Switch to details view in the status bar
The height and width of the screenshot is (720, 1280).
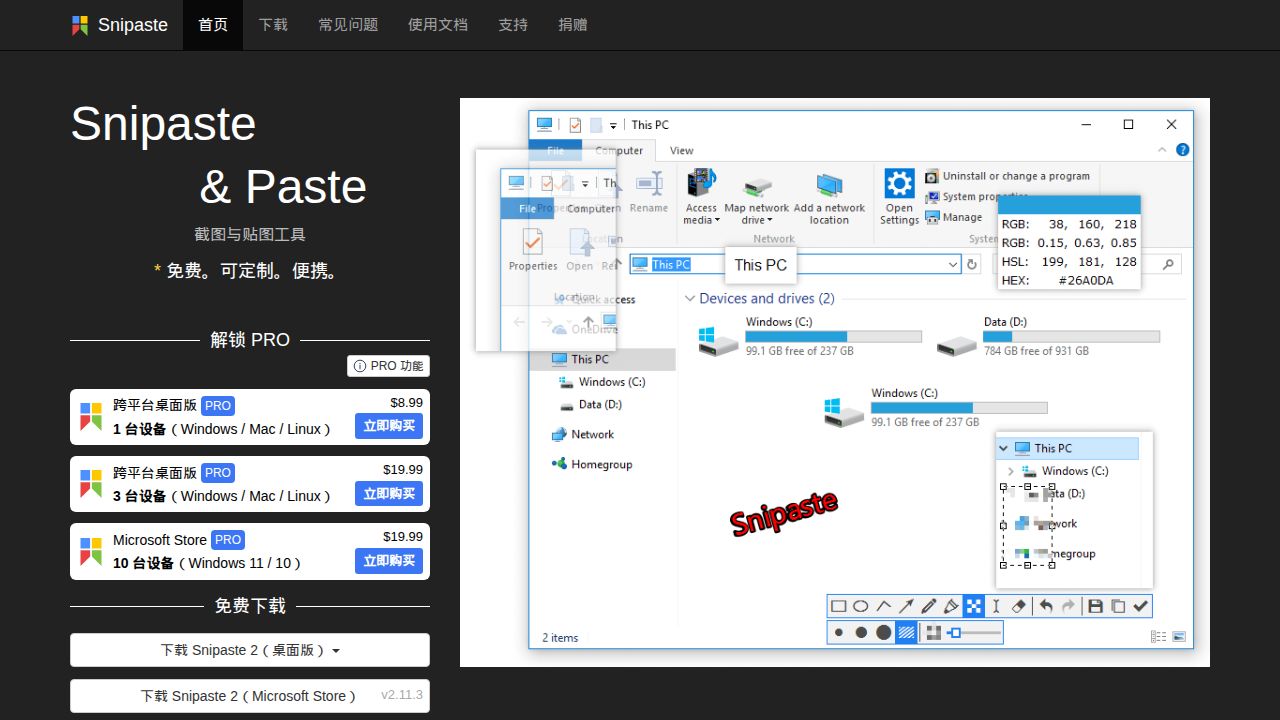pyautogui.click(x=1159, y=636)
